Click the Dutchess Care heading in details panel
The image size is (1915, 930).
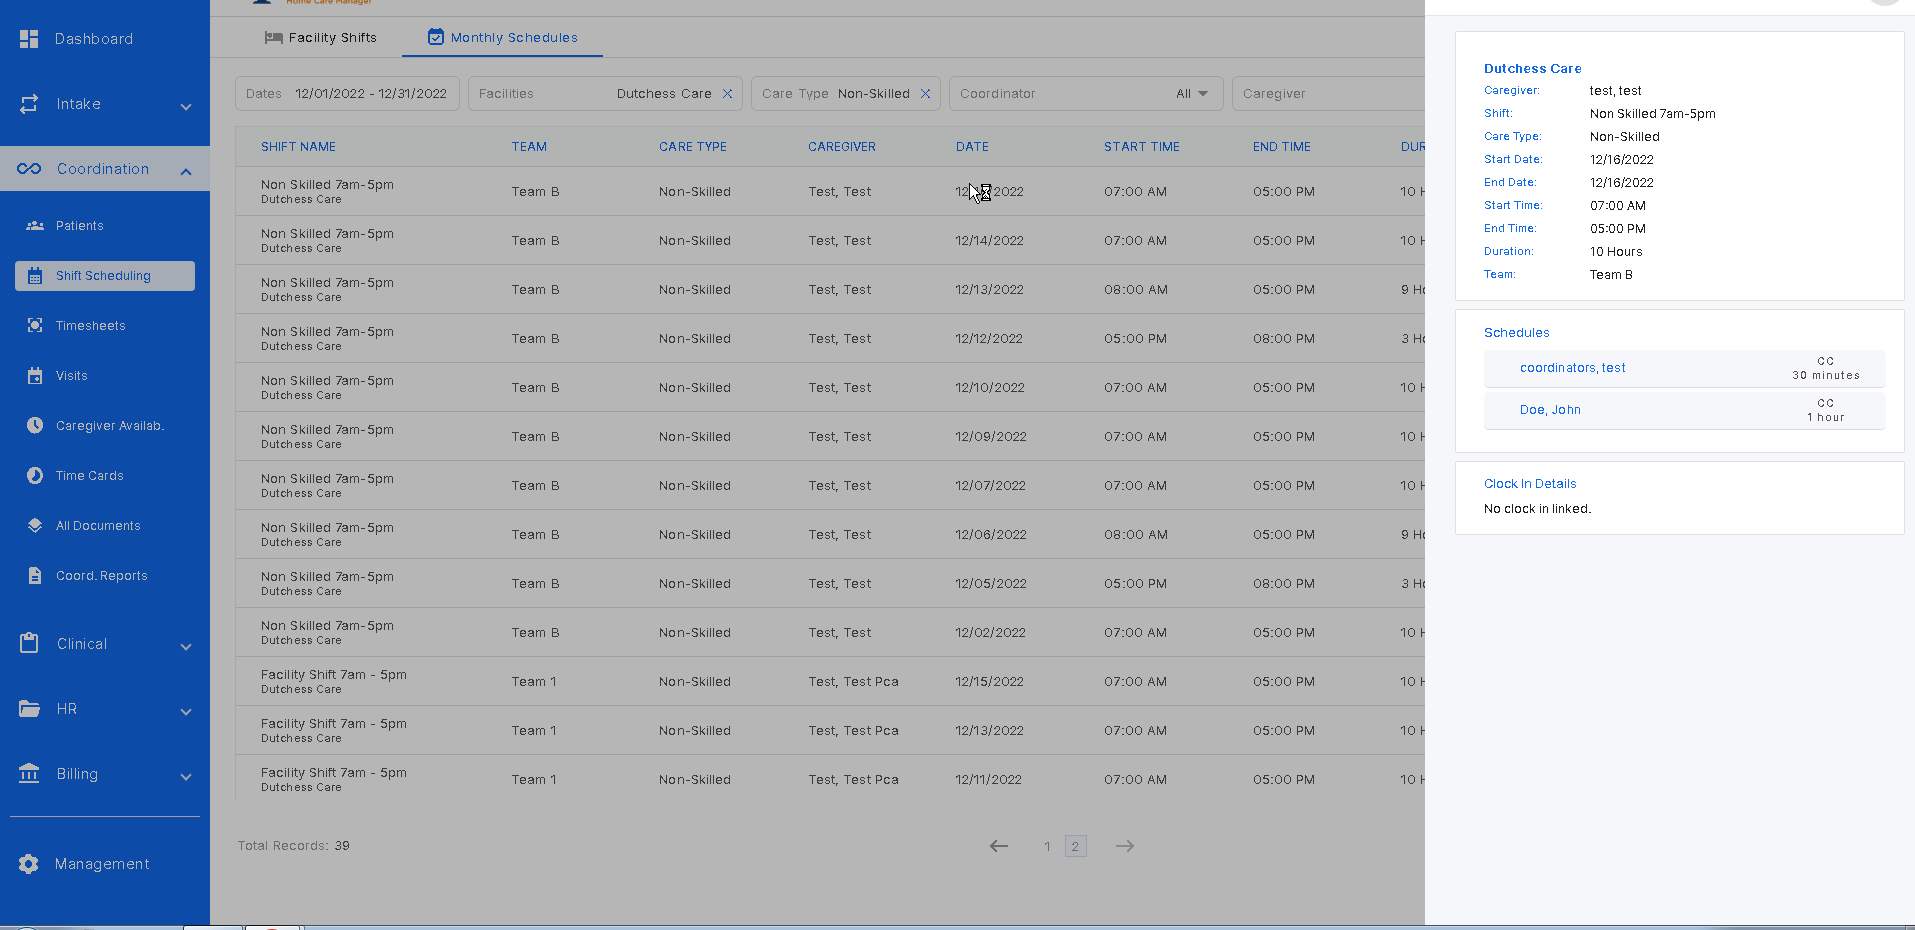[1533, 69]
